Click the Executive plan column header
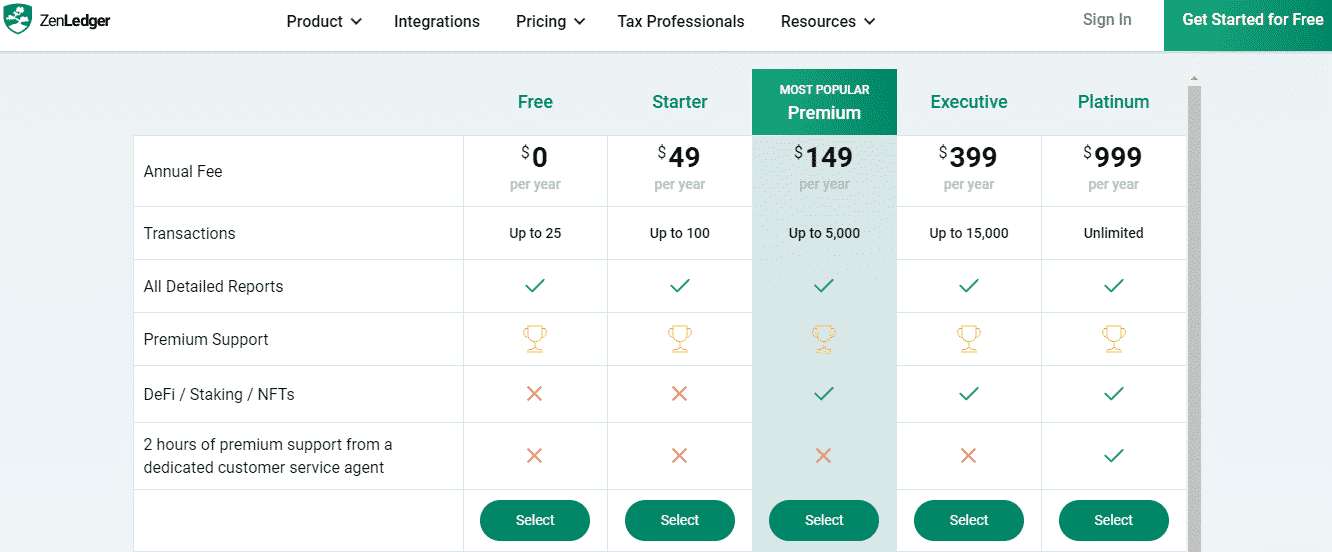Viewport: 1332px width, 552px height. (969, 102)
